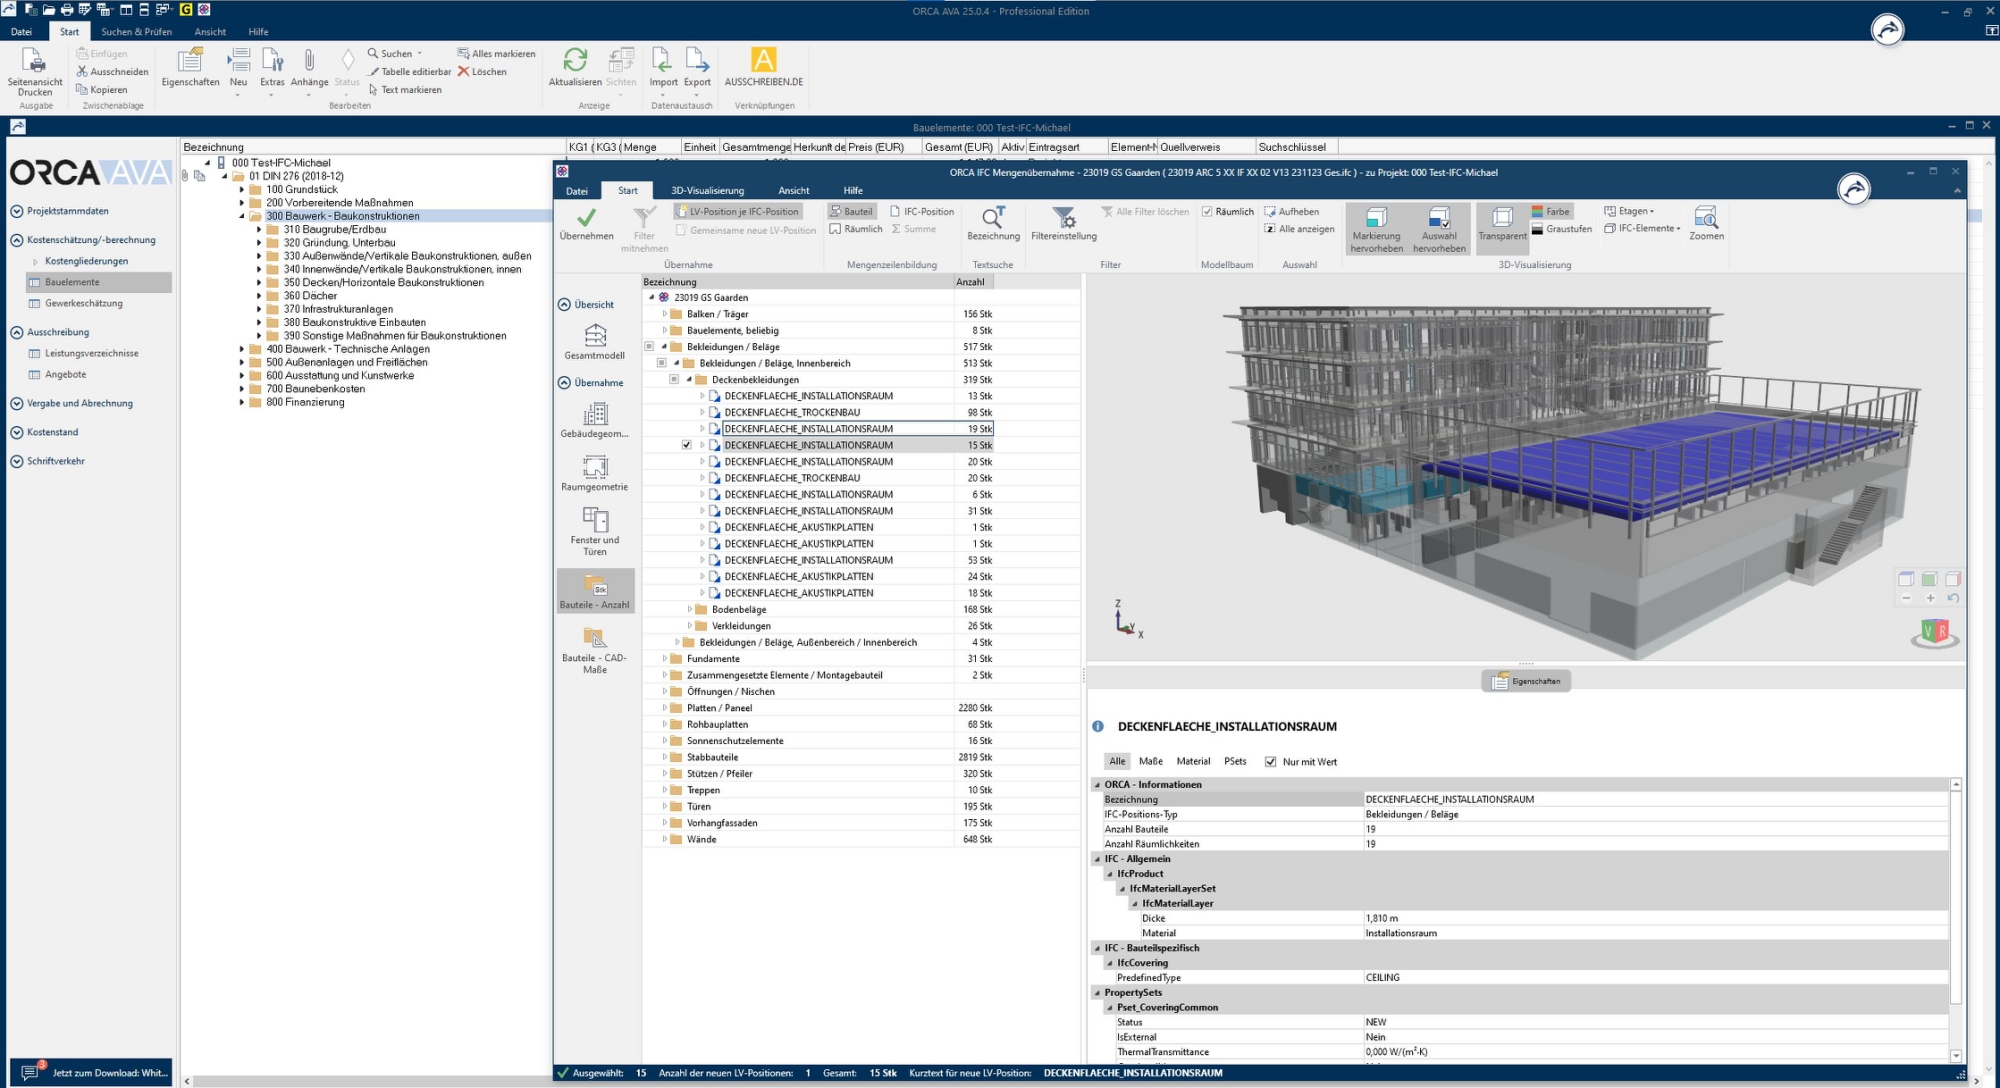This screenshot has width=2000, height=1088.
Task: Open Fenster und Türen in sidebar
Action: 595,531
